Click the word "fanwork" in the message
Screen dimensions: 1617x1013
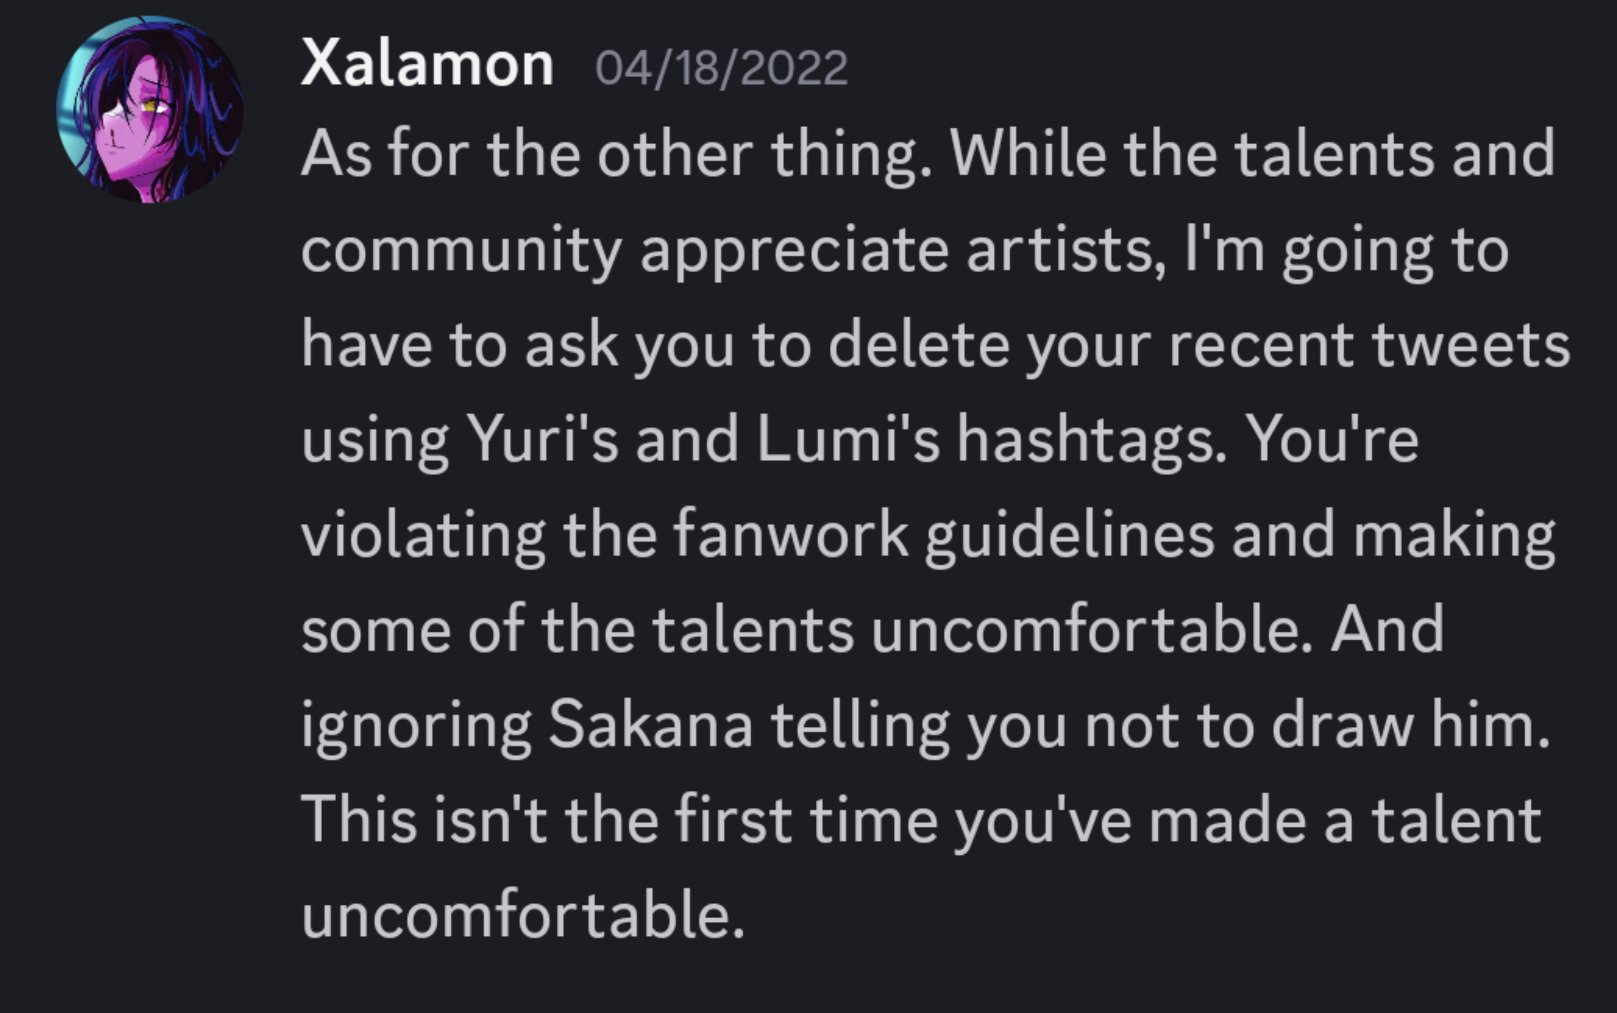click(789, 534)
